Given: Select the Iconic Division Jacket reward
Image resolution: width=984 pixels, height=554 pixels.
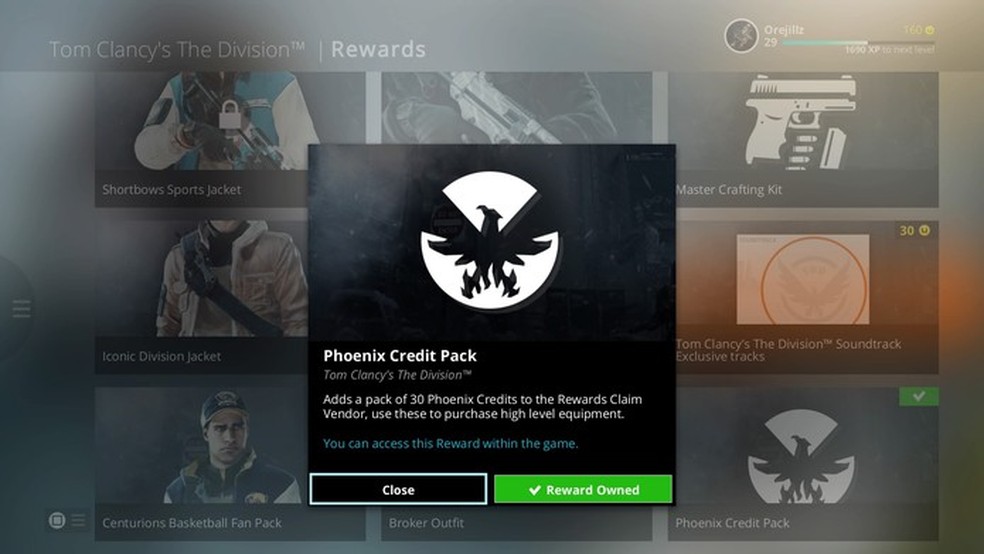Looking at the screenshot, I should (201, 297).
